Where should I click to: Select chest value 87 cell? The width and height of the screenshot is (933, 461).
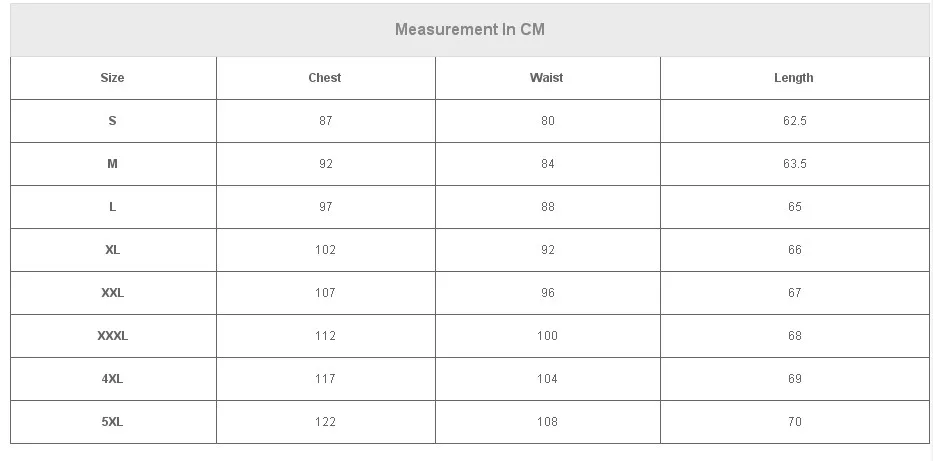pos(325,121)
